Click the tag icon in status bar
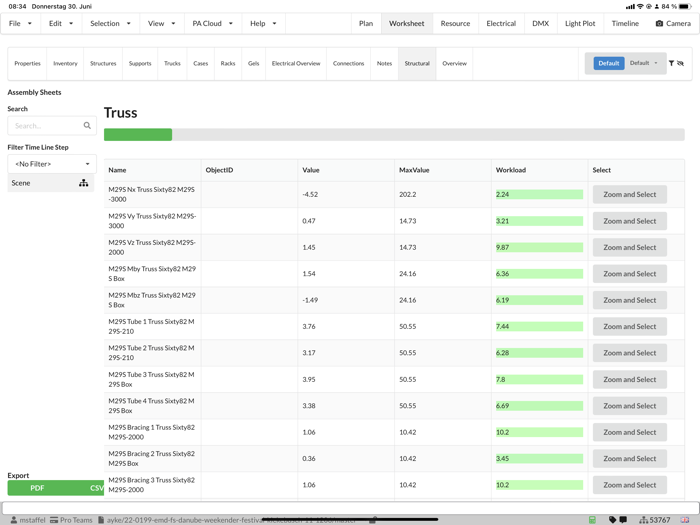 [612, 520]
